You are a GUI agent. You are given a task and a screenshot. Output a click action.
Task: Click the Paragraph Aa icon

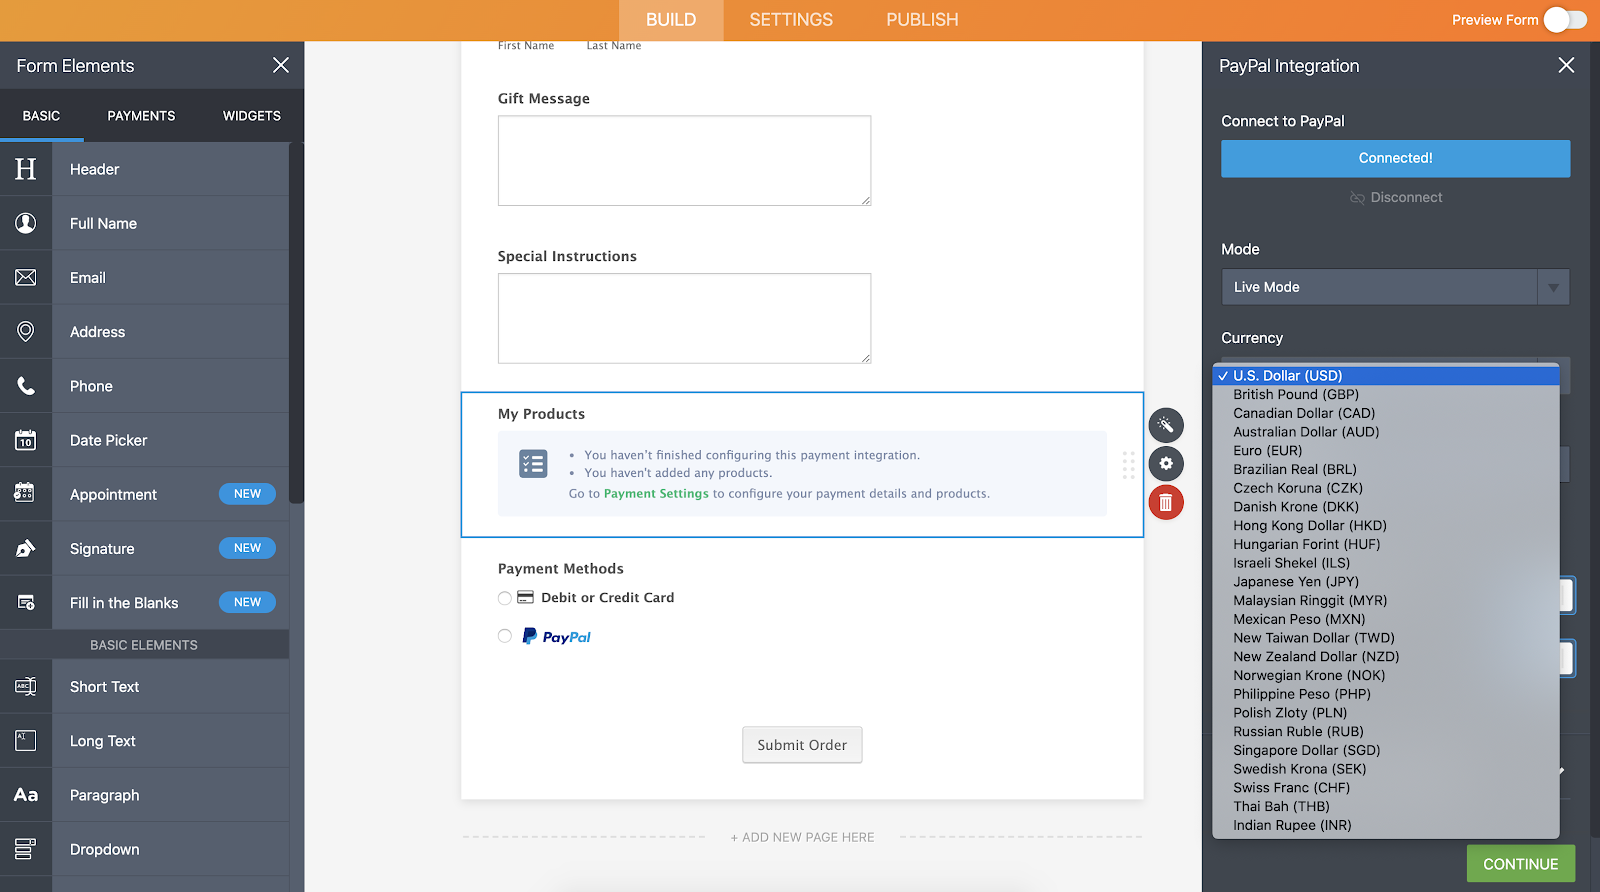(26, 795)
